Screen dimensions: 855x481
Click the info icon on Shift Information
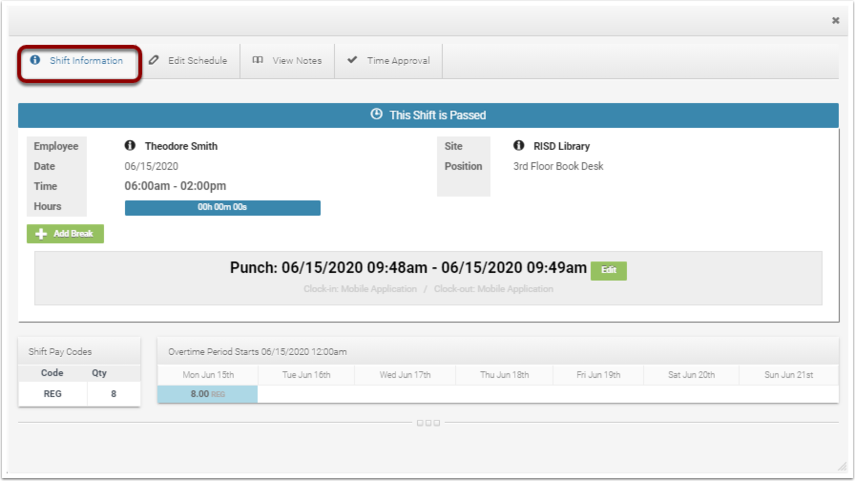(x=35, y=60)
